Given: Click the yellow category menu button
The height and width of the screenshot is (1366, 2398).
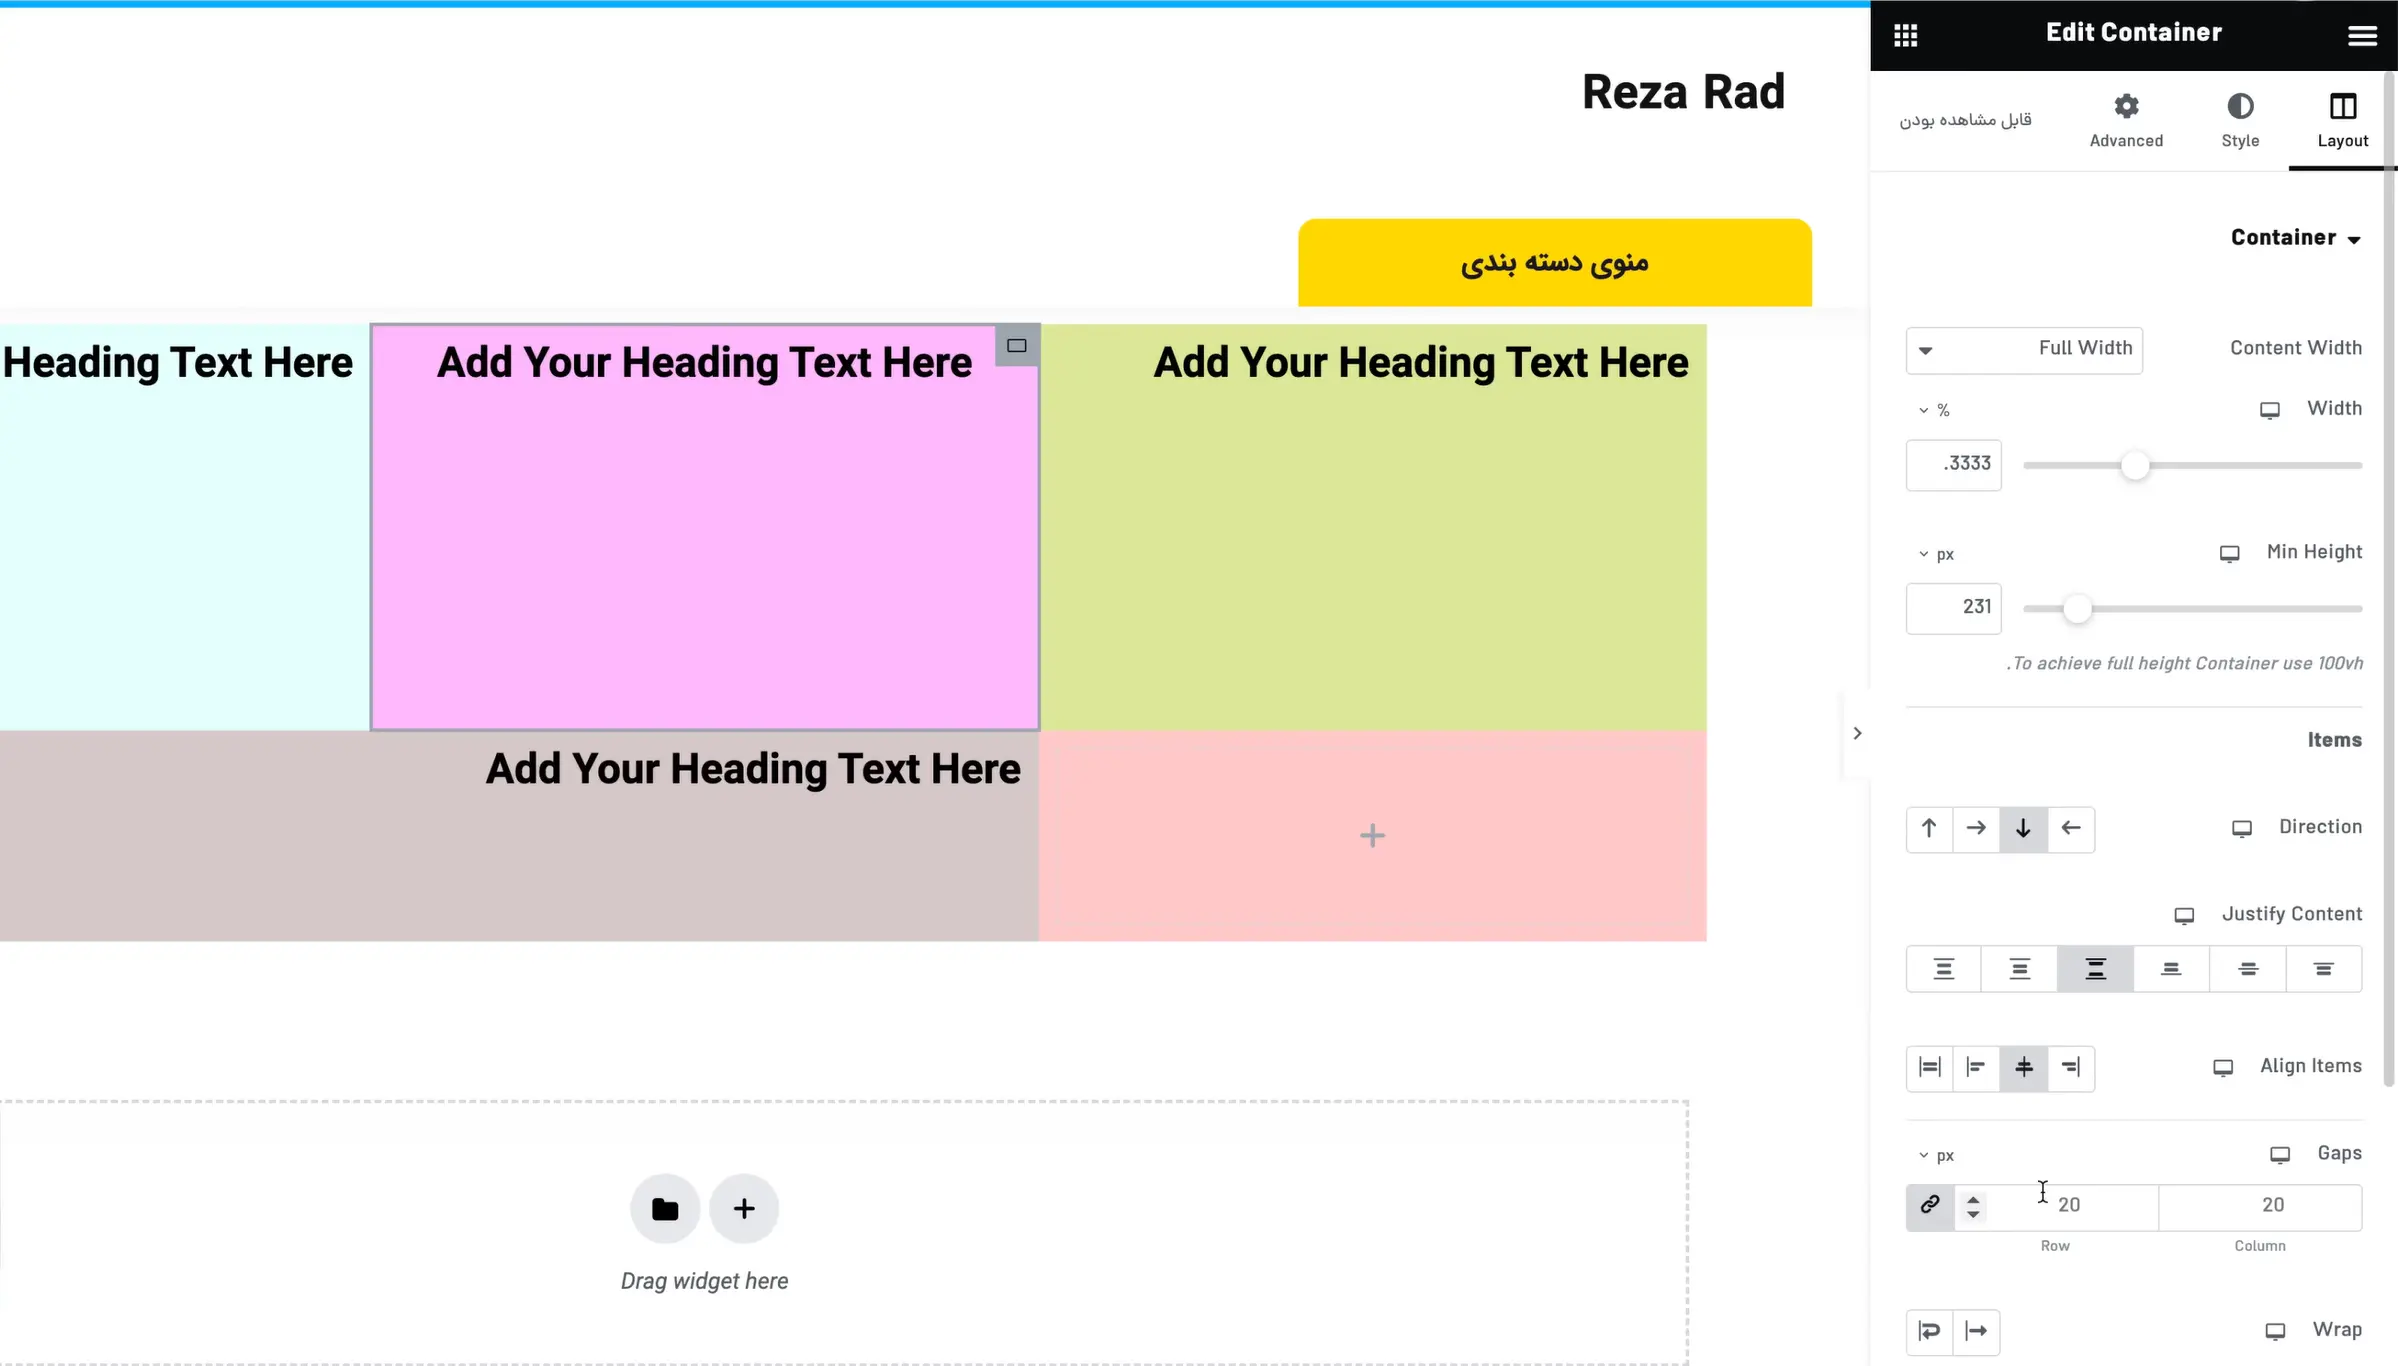Looking at the screenshot, I should coord(1554,263).
